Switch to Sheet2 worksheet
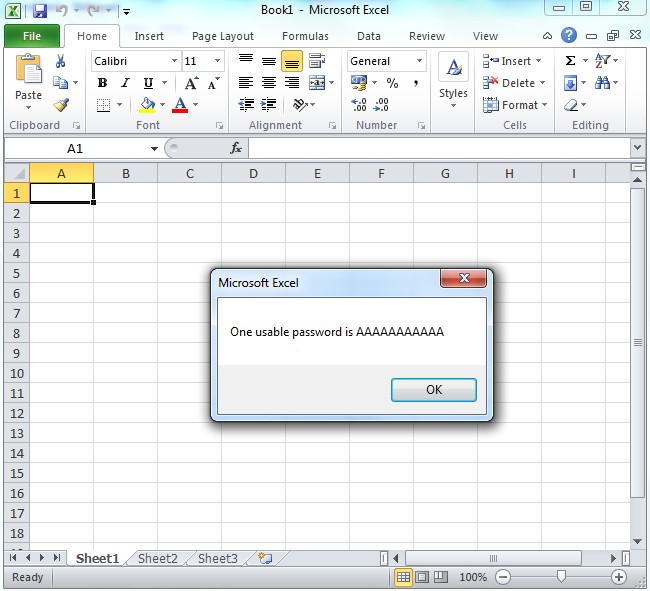This screenshot has height=591, width=650. coord(158,558)
